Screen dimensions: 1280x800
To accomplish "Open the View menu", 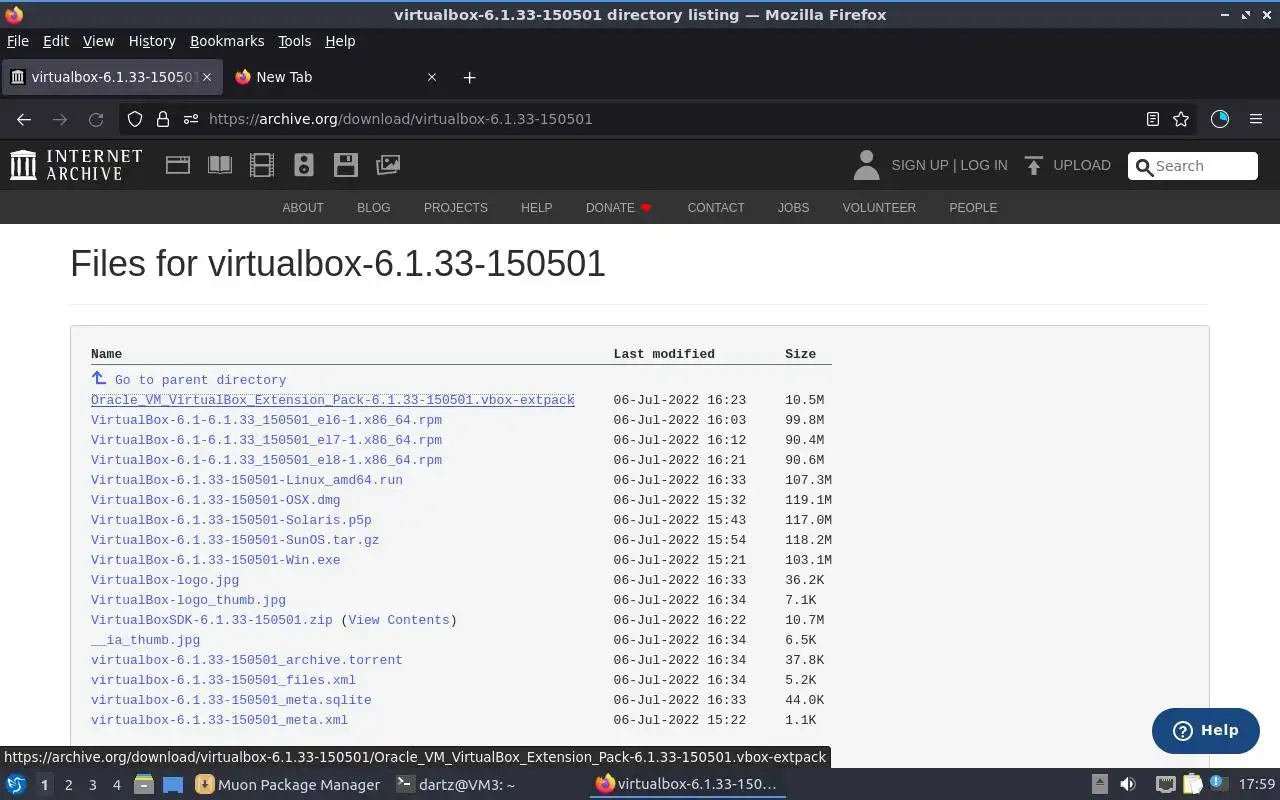I will pyautogui.click(x=98, y=41).
